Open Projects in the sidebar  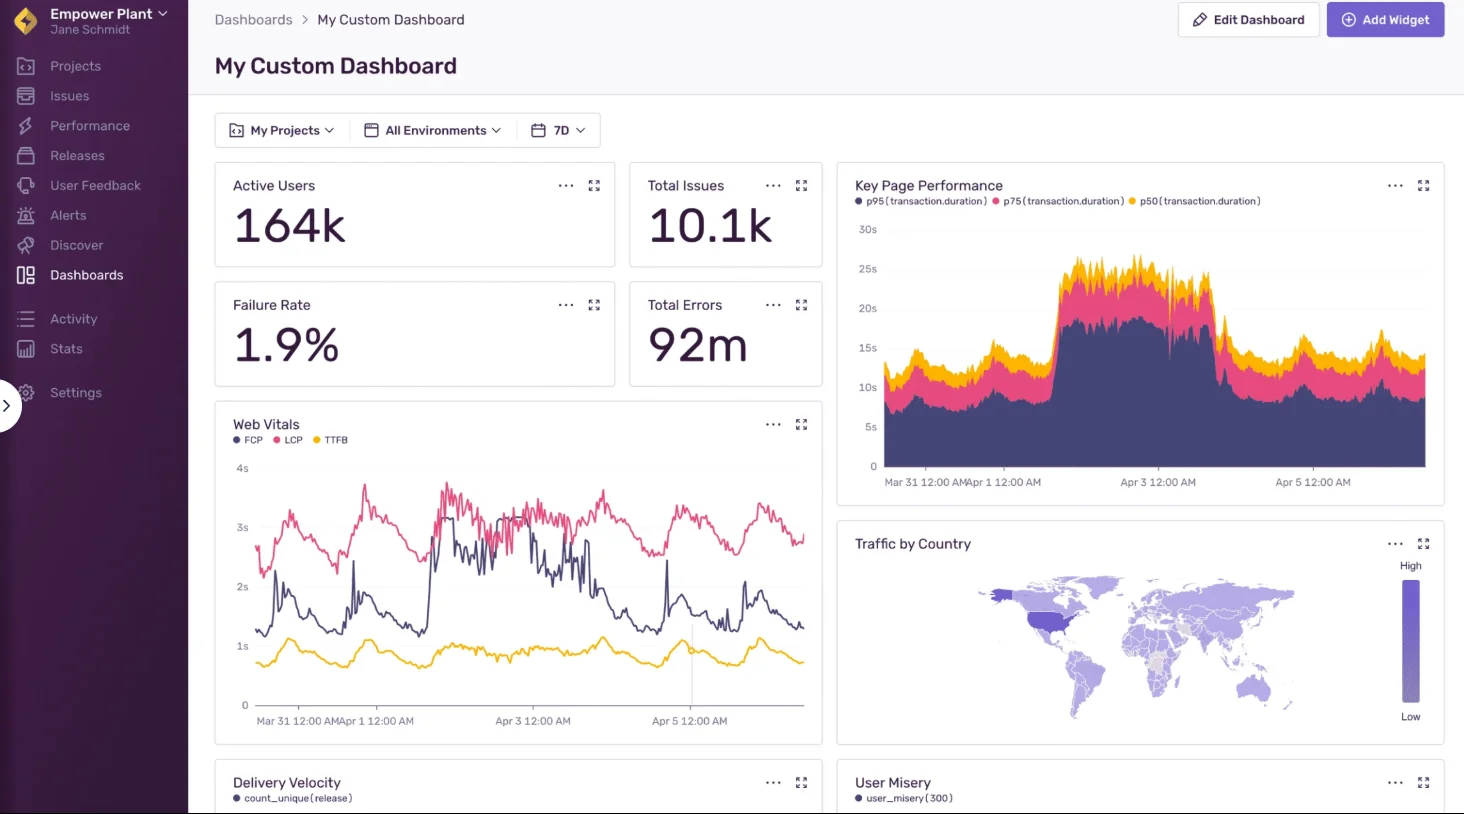pos(75,66)
